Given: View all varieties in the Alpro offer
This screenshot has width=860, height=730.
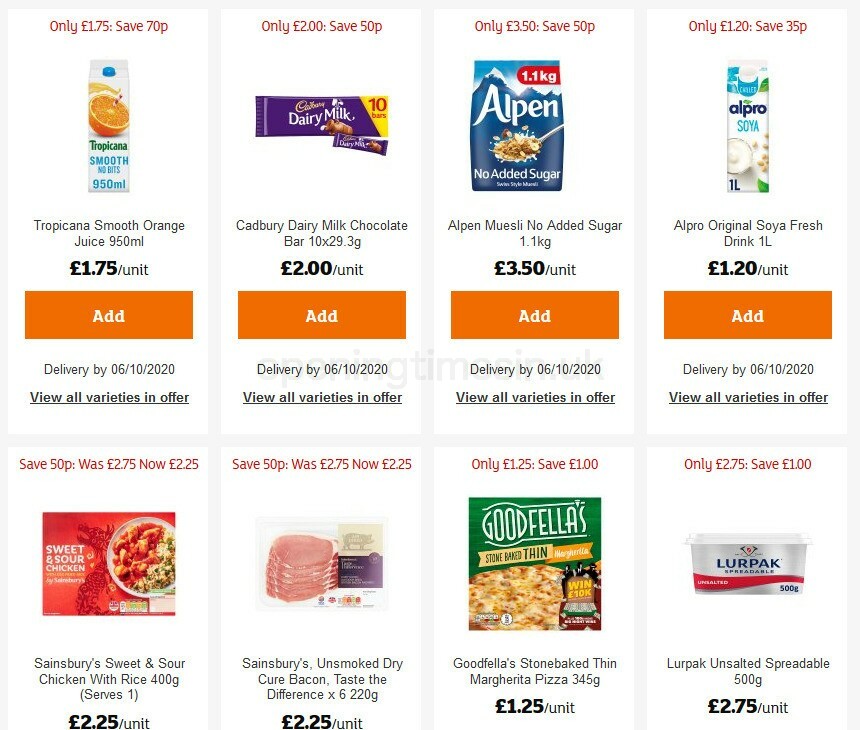Looking at the screenshot, I should click(747, 397).
